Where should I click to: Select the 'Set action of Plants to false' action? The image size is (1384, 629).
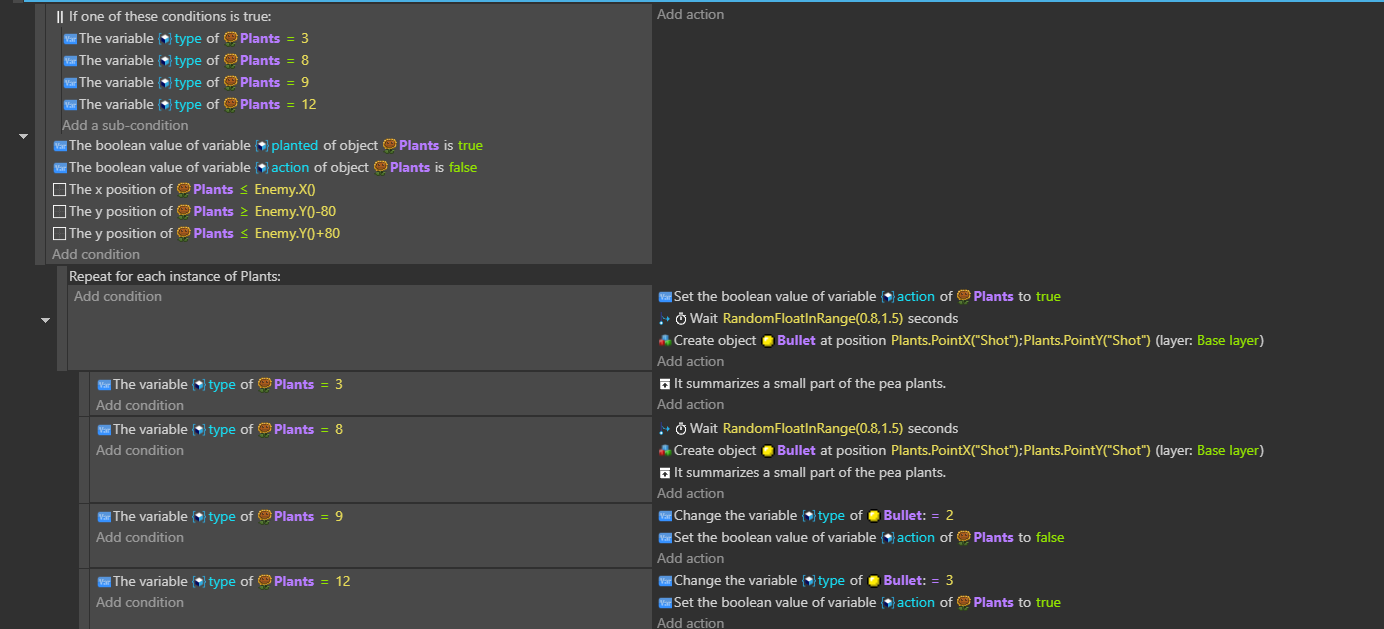[x=861, y=538]
